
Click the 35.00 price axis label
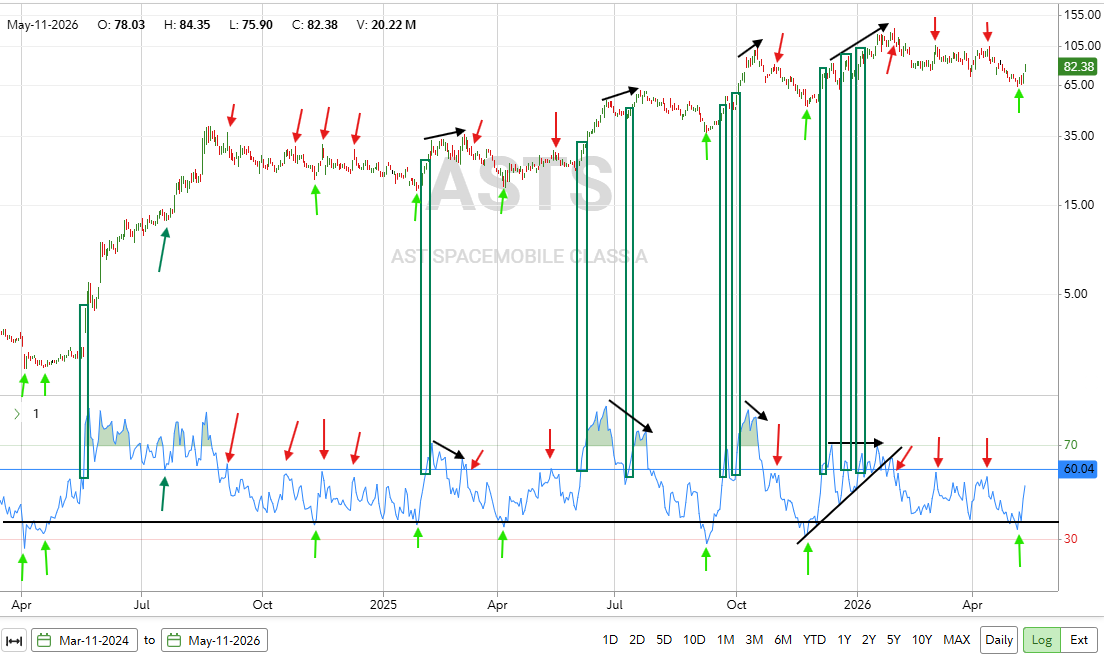[1079, 136]
